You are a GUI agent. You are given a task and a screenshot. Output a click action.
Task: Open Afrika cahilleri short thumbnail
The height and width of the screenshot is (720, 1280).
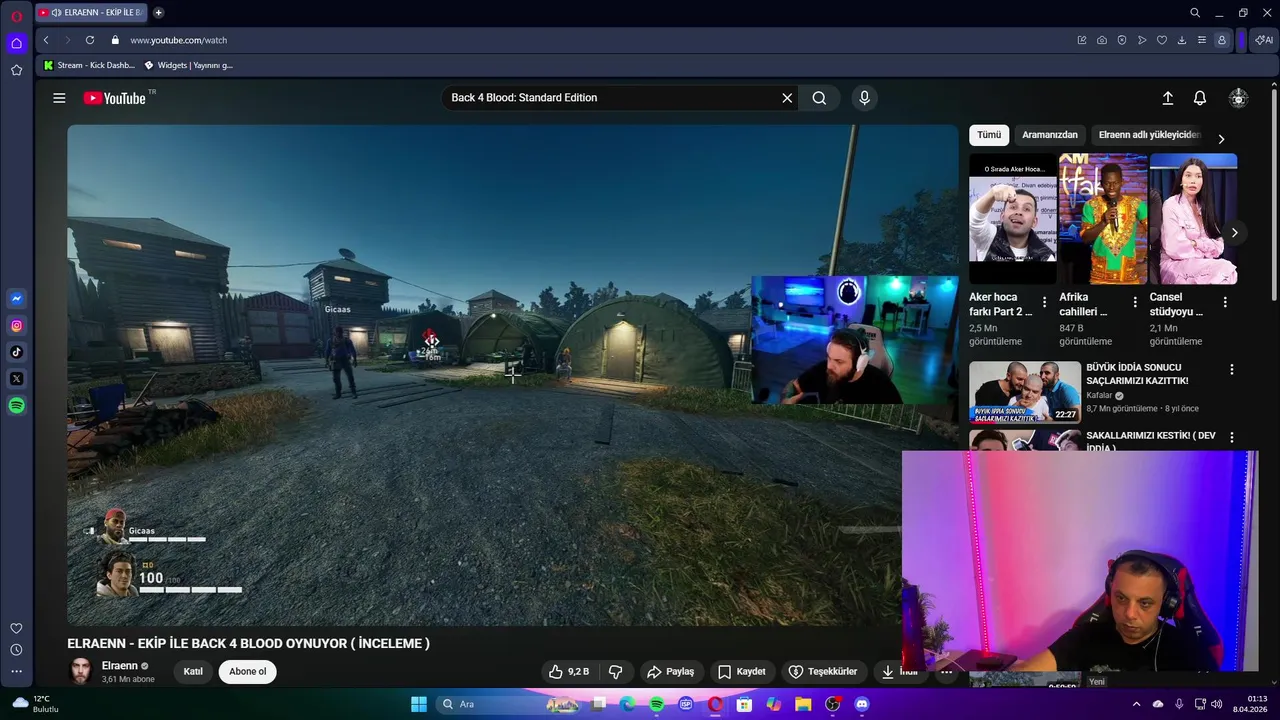[1103, 219]
